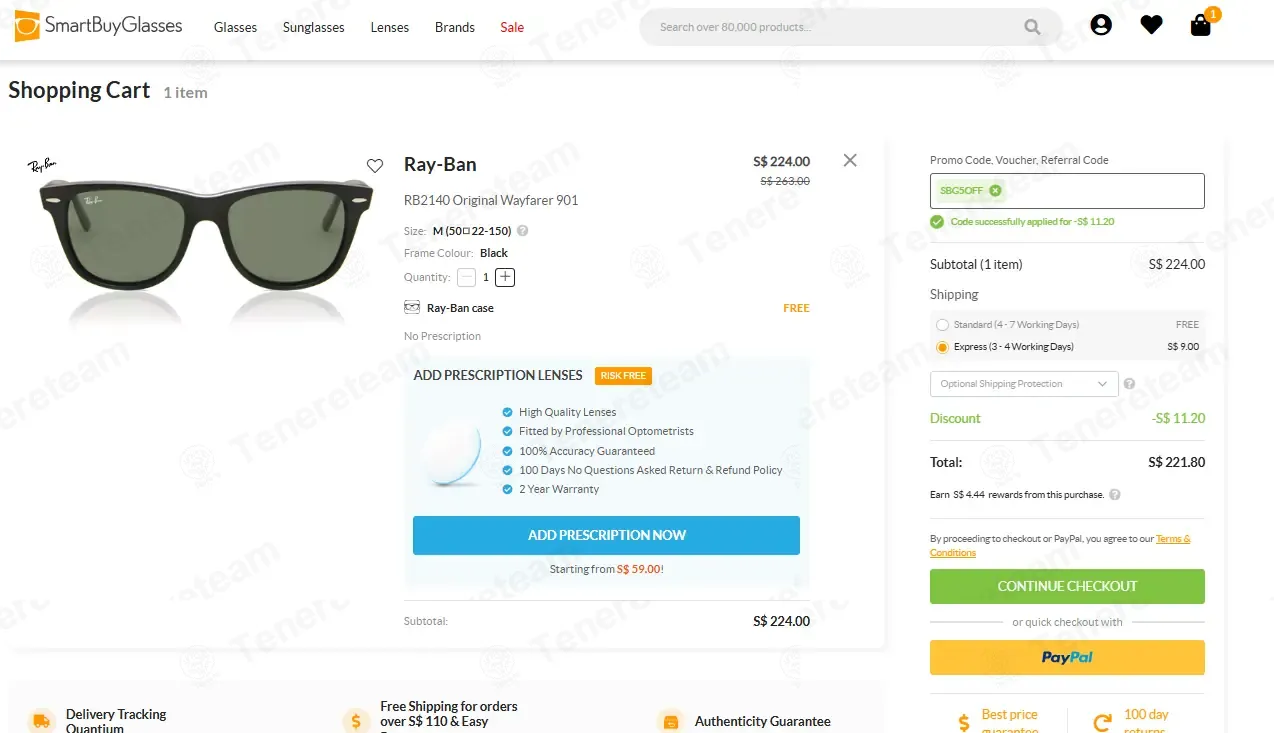
Task: Click the size M (50-22-150) value
Action: [x=472, y=231]
